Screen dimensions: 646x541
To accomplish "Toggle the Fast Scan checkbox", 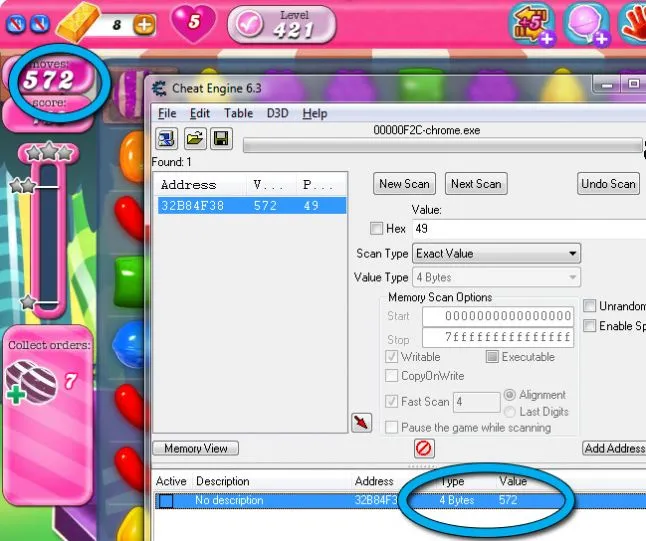I will click(x=391, y=401).
